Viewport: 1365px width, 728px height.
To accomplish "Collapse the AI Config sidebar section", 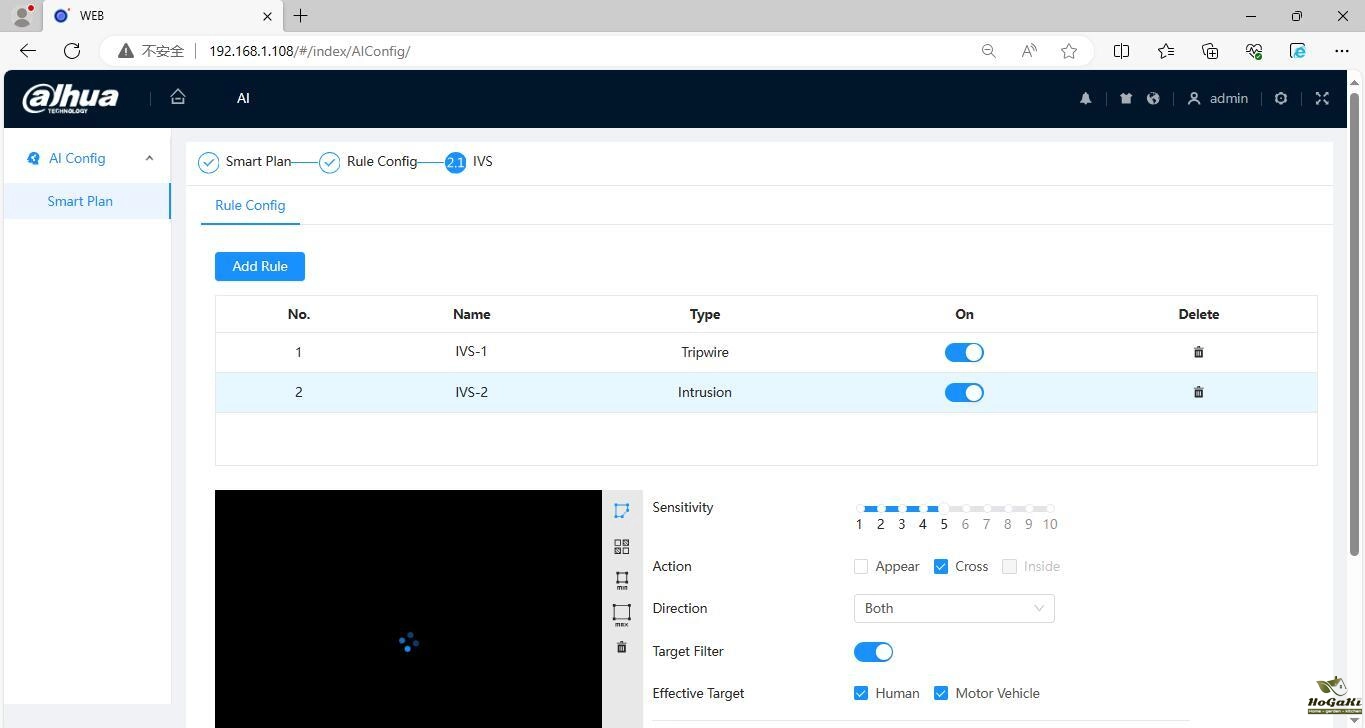I will [x=149, y=158].
